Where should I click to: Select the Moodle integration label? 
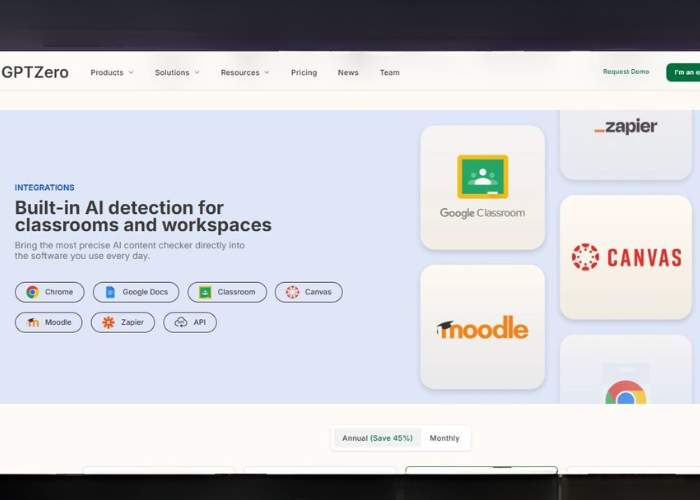pos(58,322)
